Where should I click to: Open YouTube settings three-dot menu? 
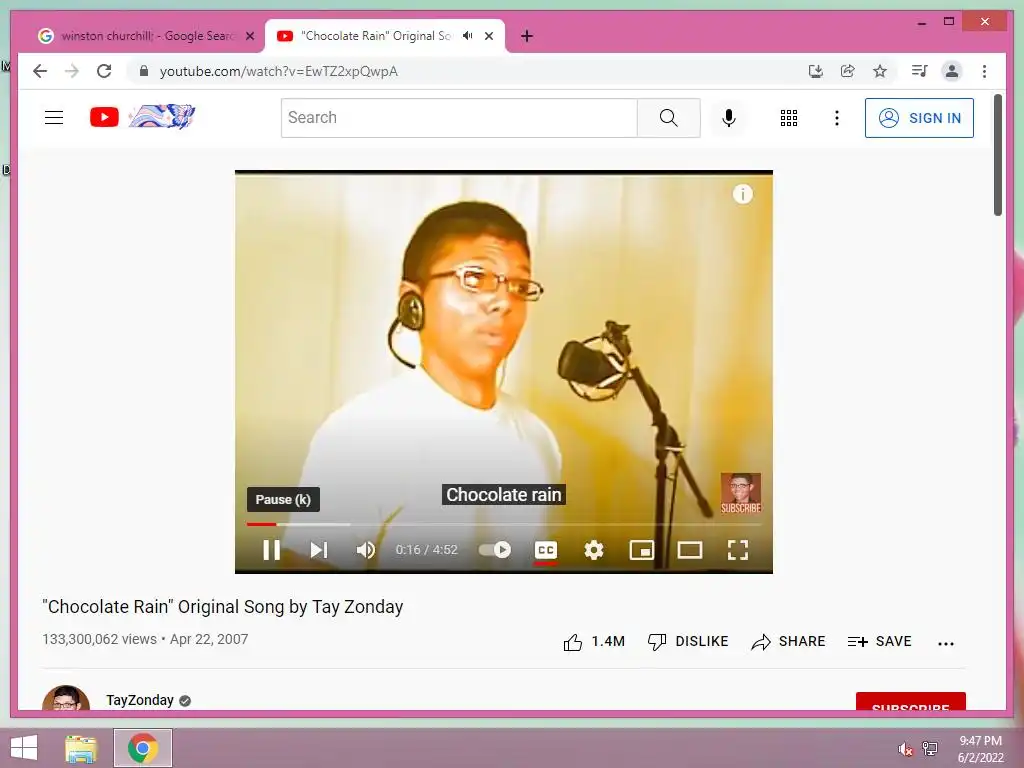[837, 118]
